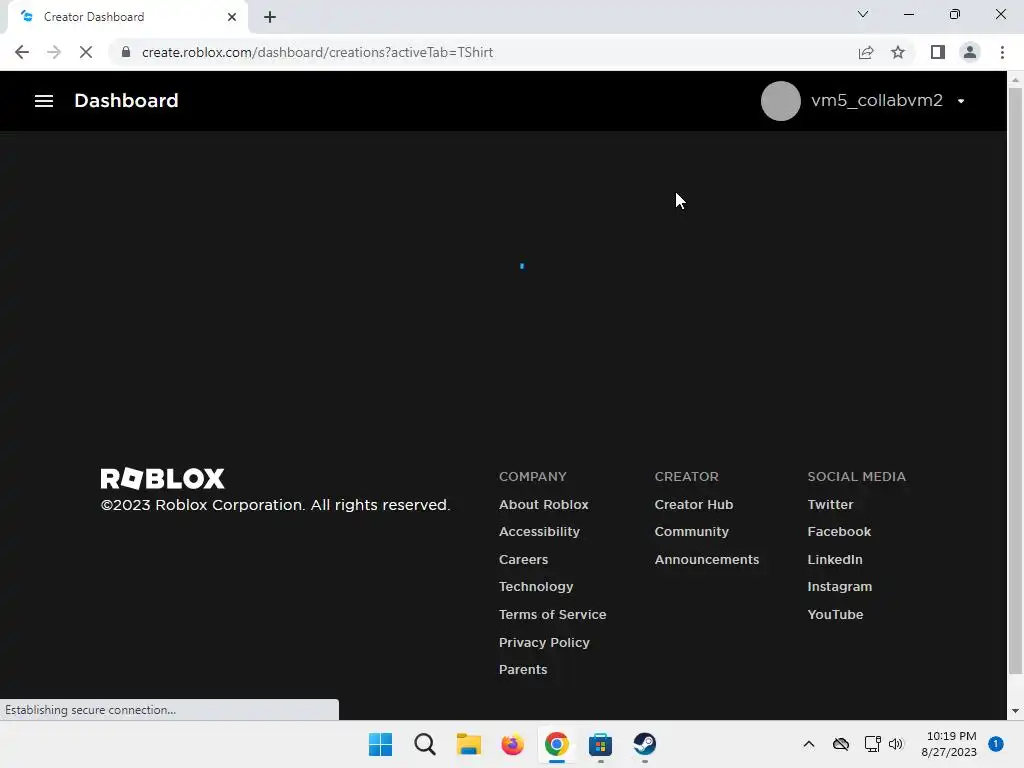Open Steam from the taskbar
This screenshot has height=768, width=1024.
click(645, 744)
